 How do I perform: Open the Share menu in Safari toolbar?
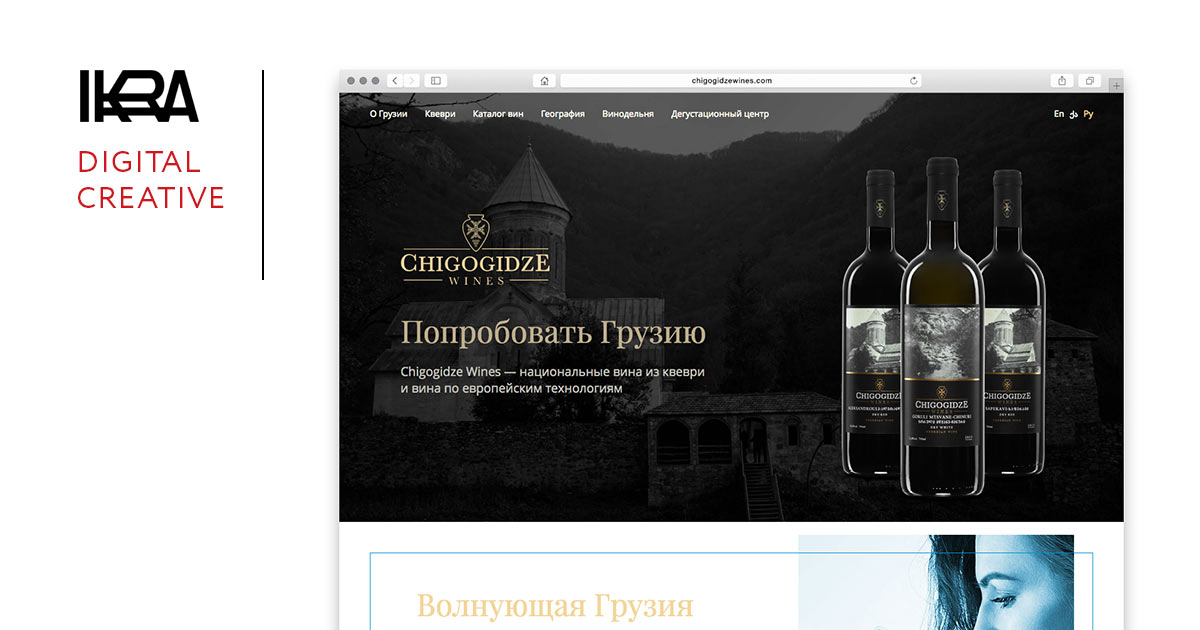1062,81
